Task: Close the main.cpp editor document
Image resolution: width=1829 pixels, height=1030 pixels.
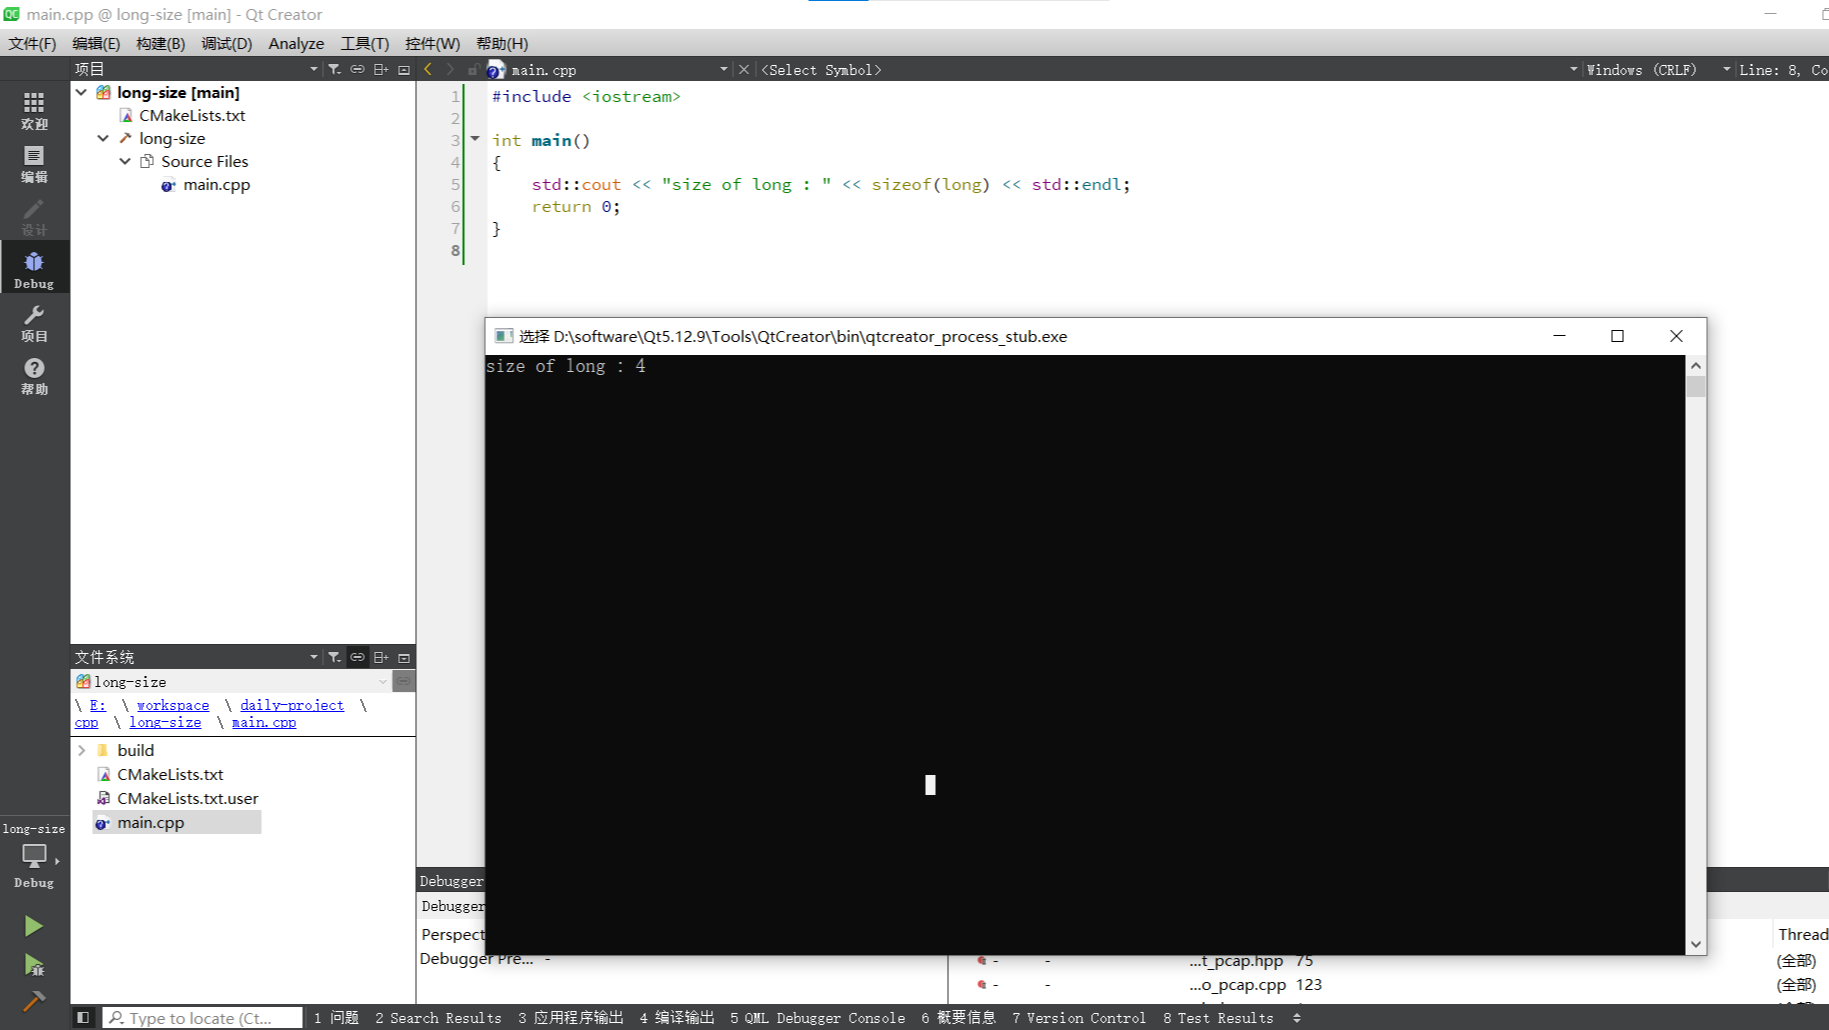Action: (x=744, y=69)
